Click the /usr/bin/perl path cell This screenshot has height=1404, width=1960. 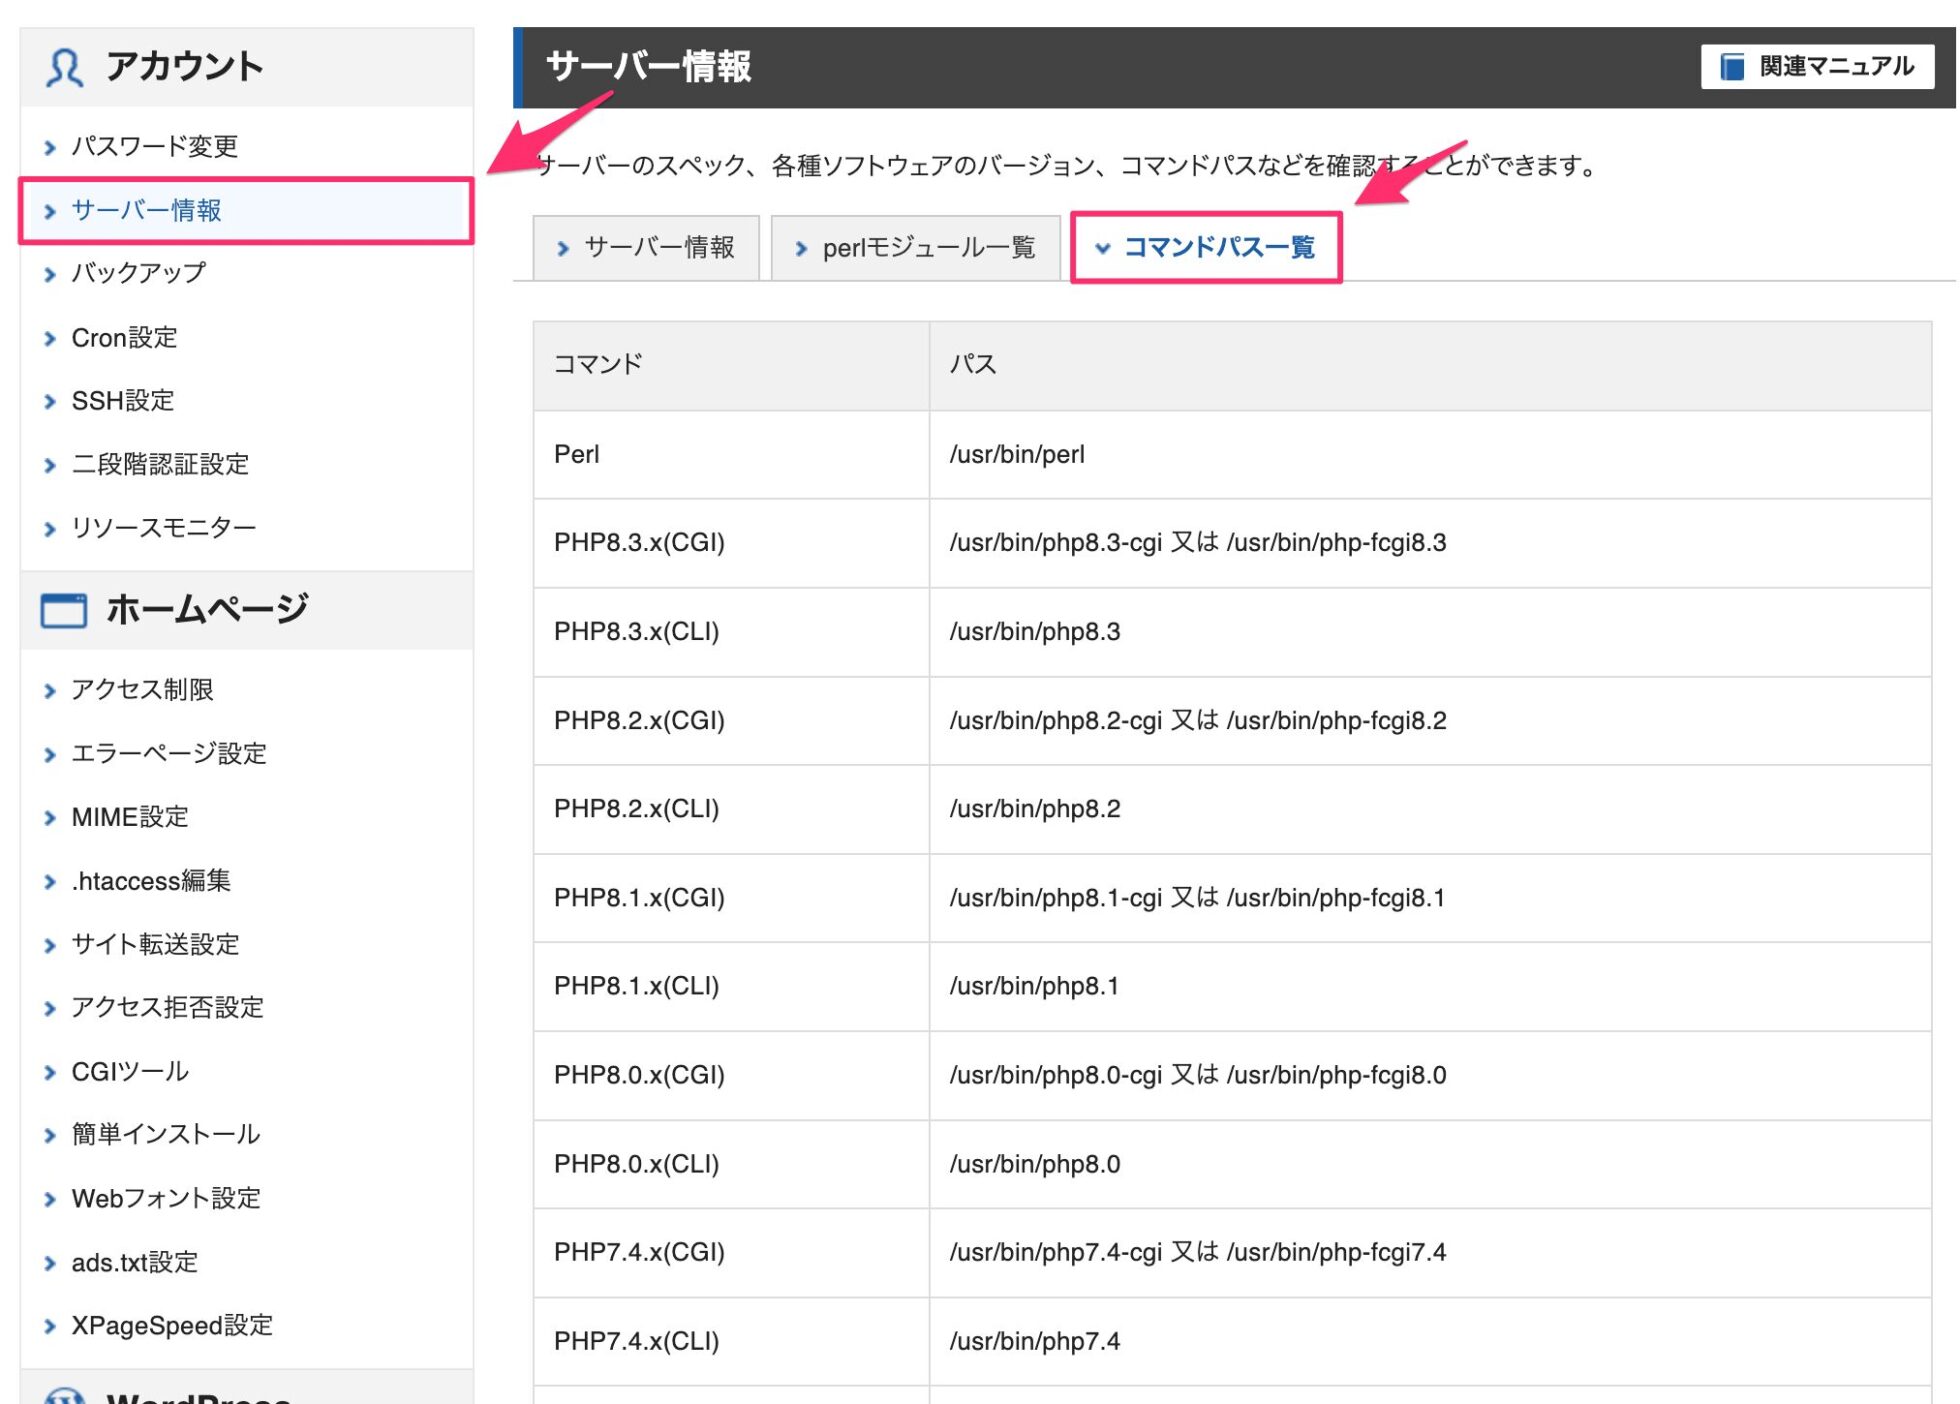point(1430,455)
